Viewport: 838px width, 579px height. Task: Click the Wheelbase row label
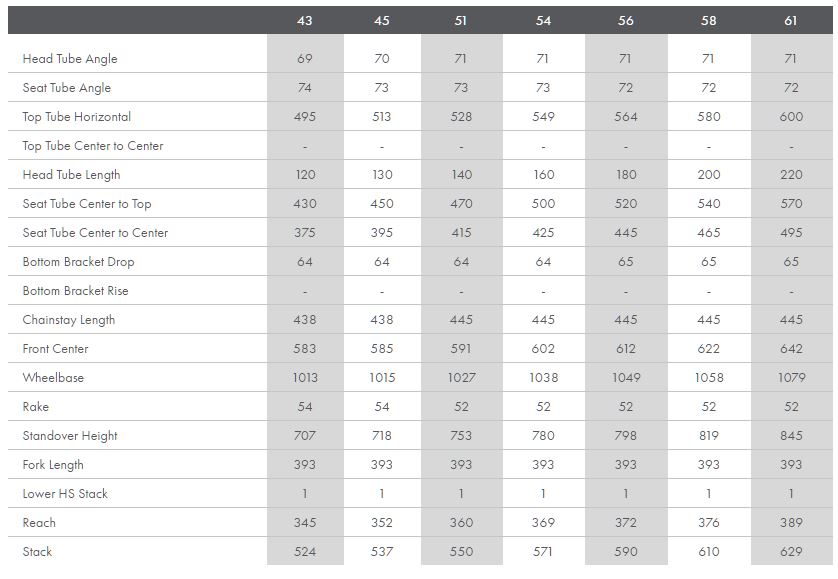click(x=54, y=378)
